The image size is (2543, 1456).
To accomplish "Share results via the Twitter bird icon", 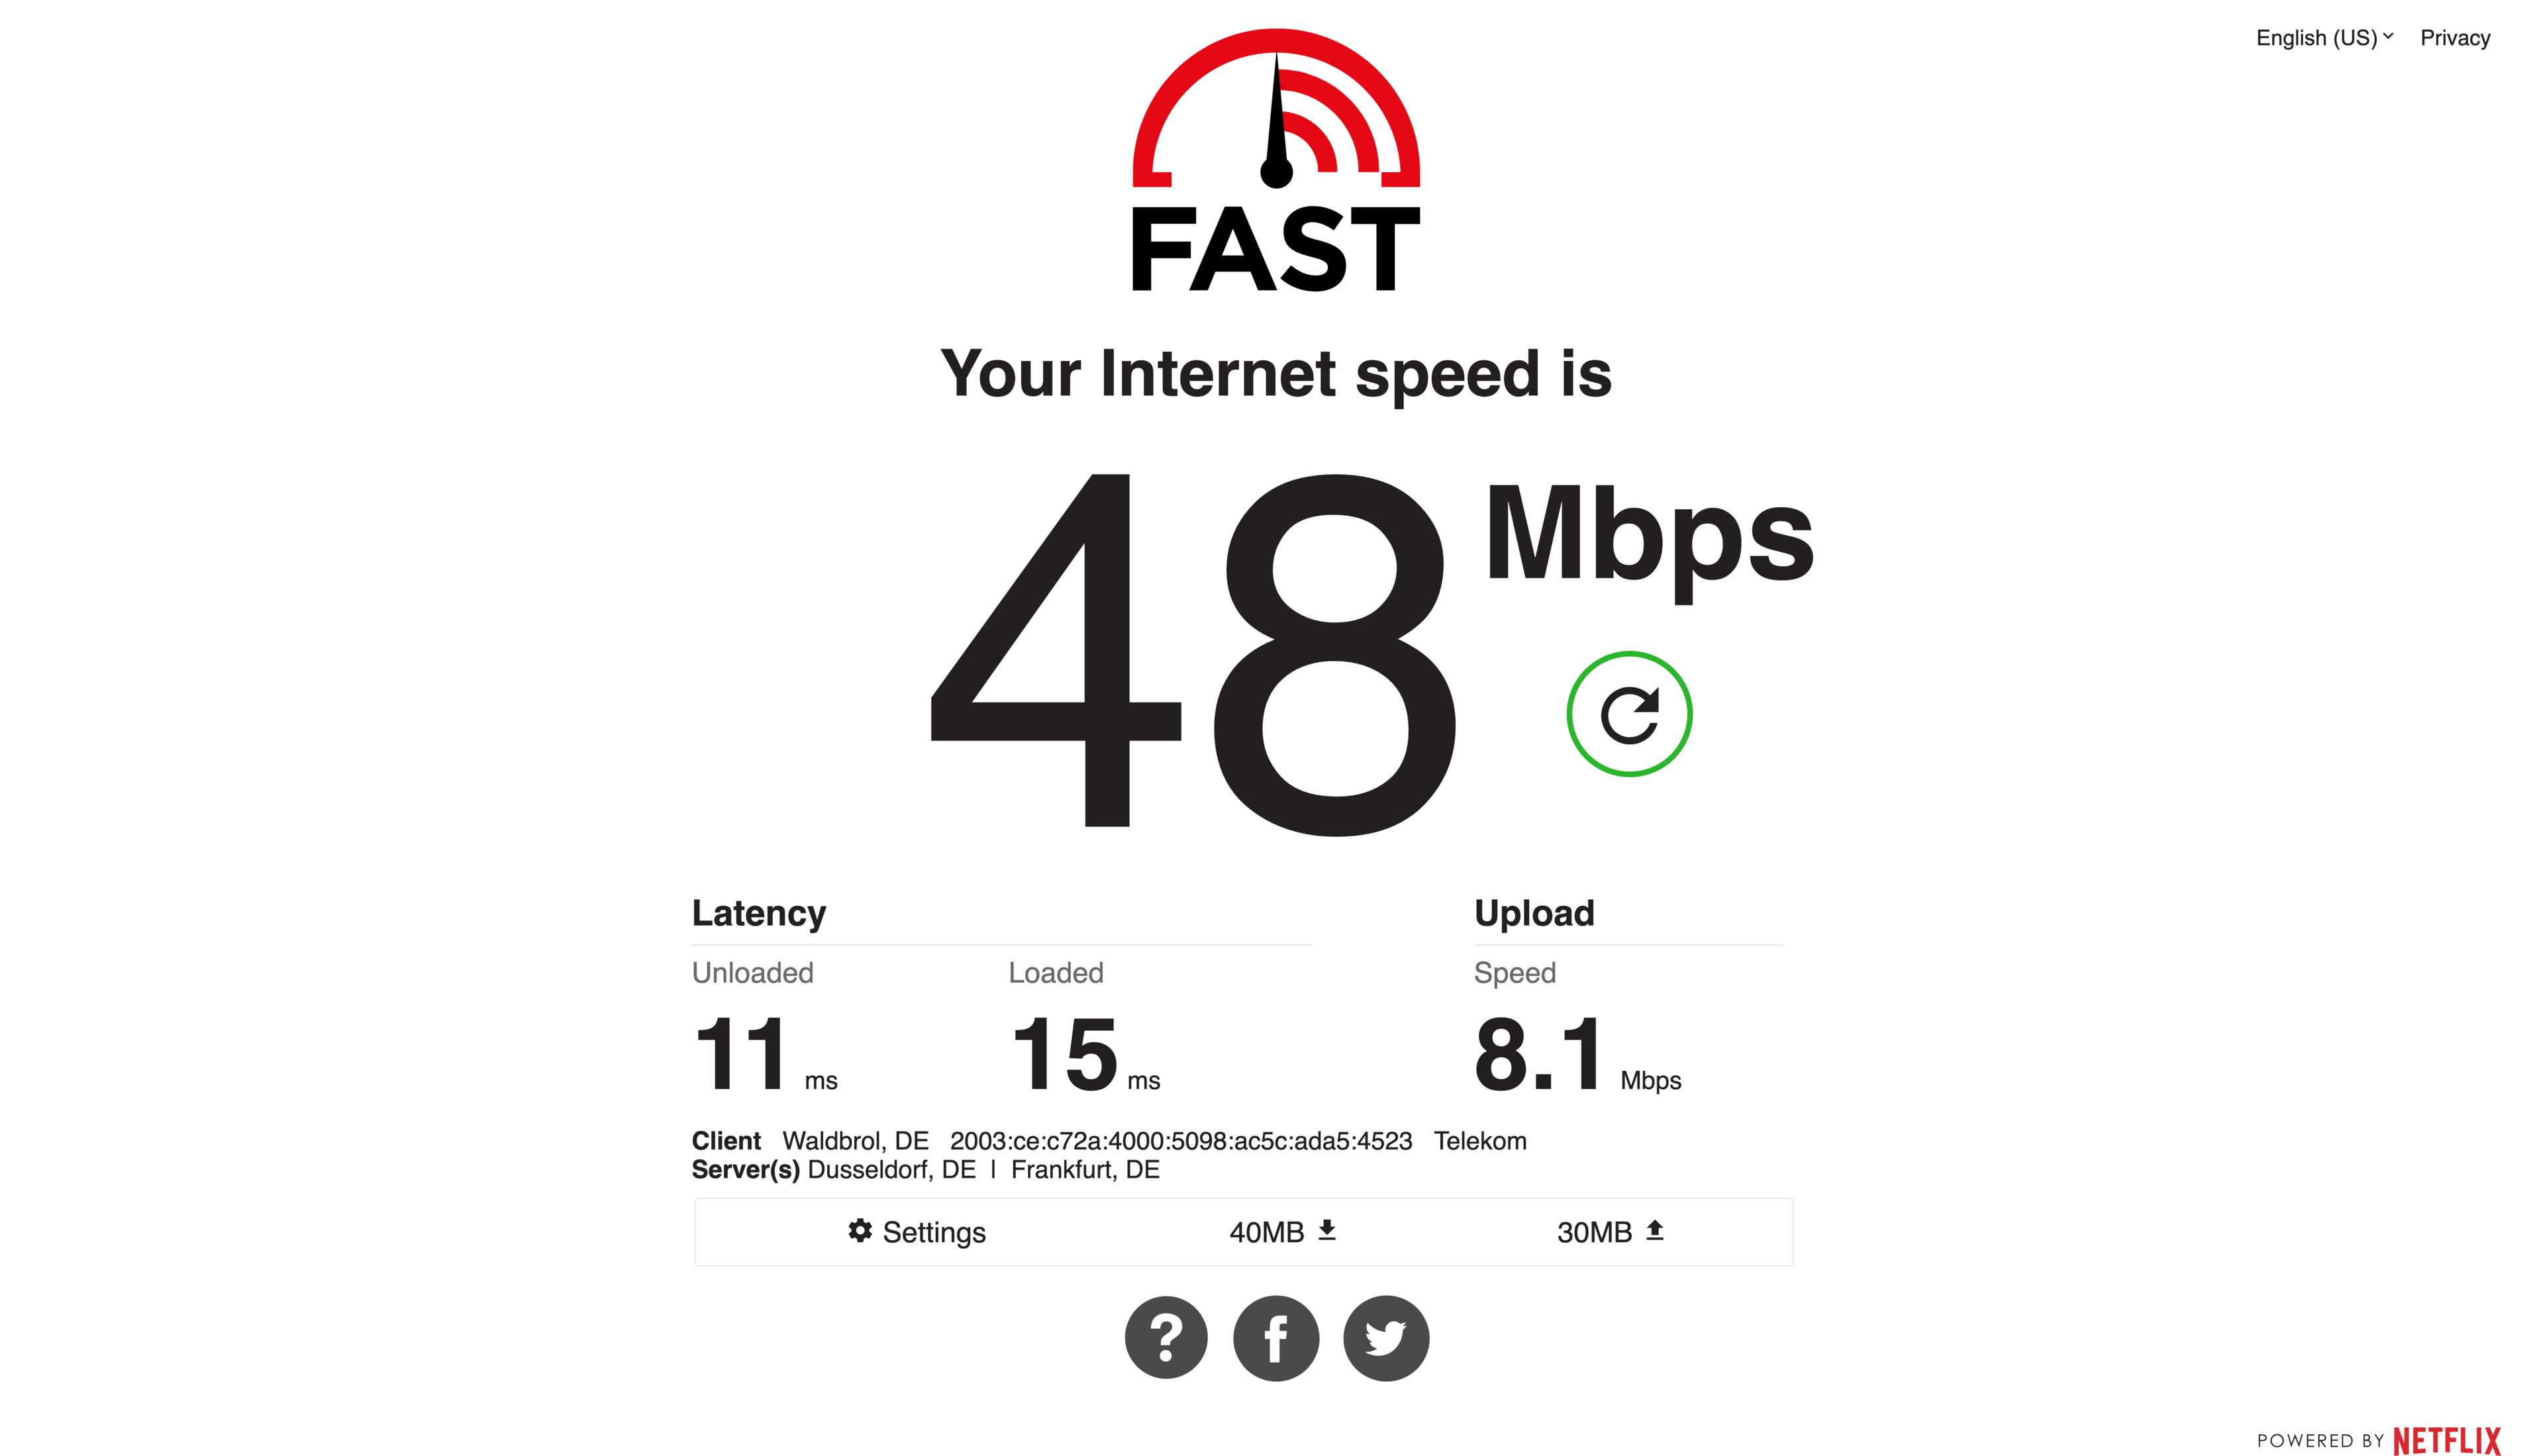I will point(1386,1338).
